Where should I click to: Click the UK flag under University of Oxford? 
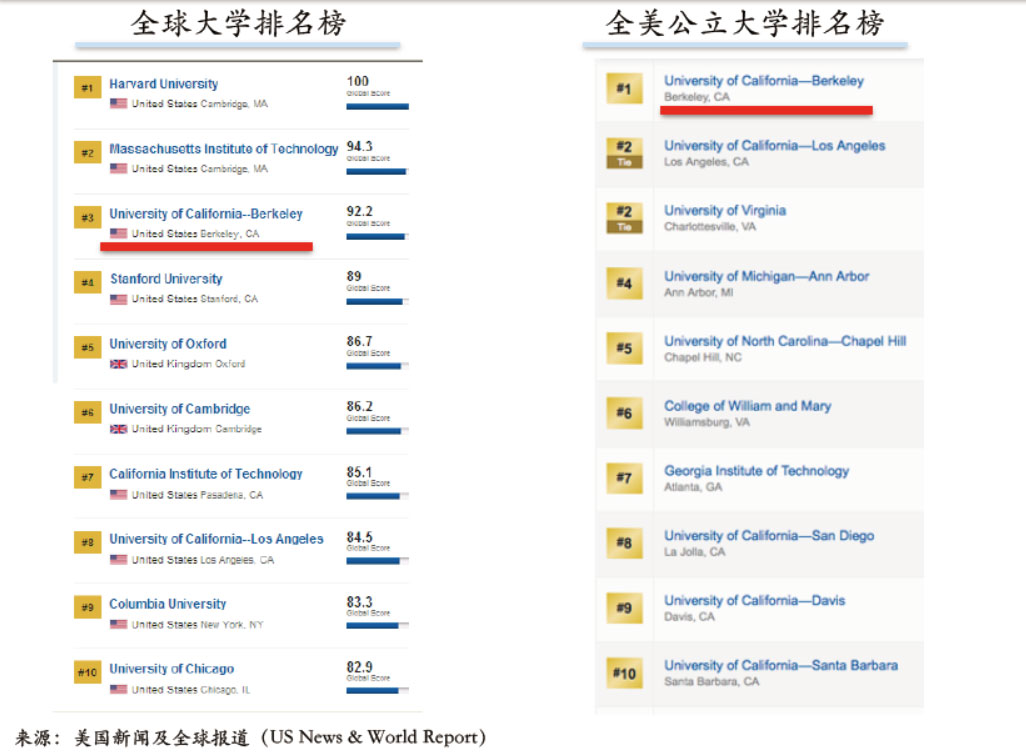tap(118, 364)
